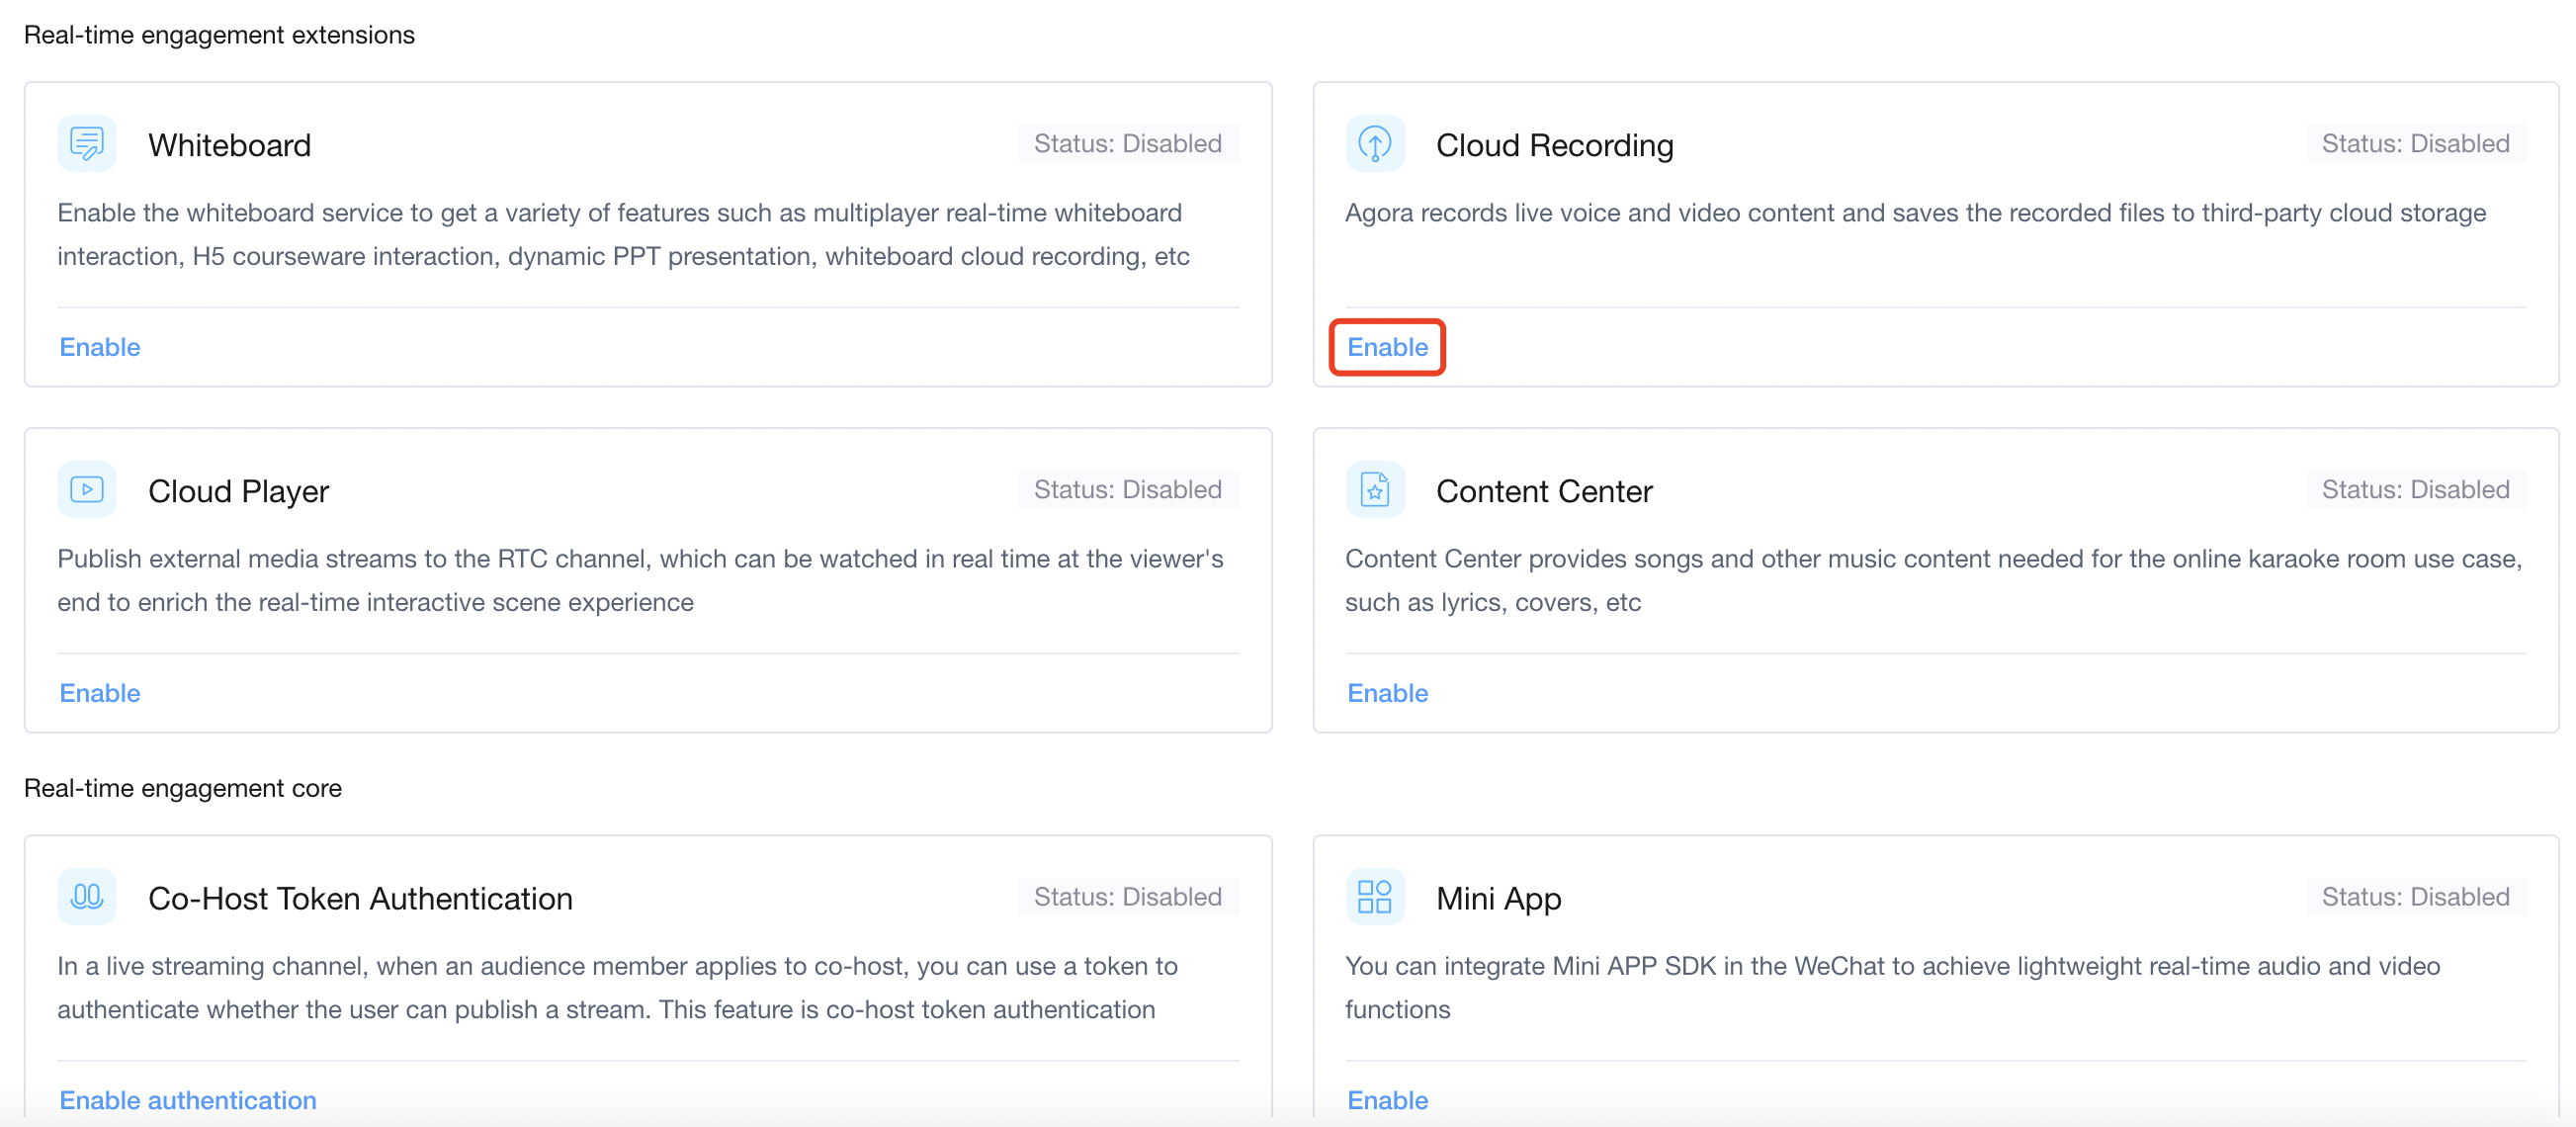Click the Whiteboard Status: Disabled badge

coord(1128,144)
